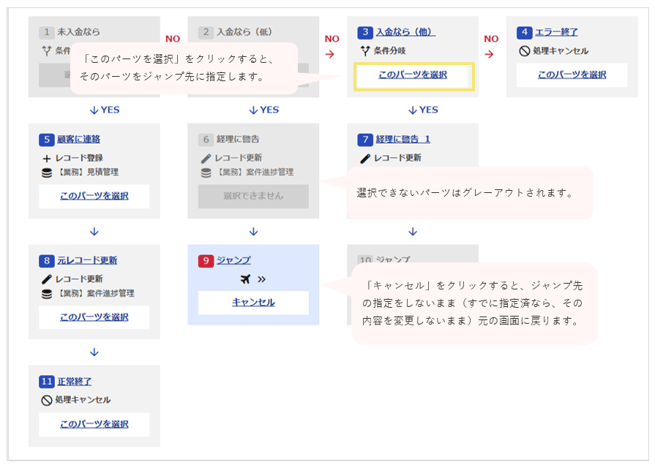
Task: Choose このパーツを選択 in the 顧客に連絡 part
Action: click(x=94, y=196)
